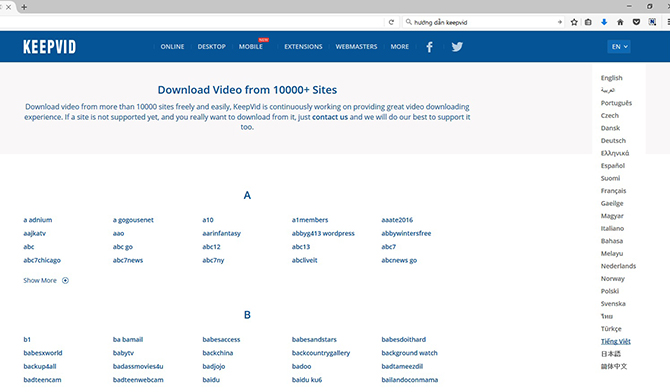This screenshot has height=392, width=670.
Task: Open the EN language dropdown
Action: [x=619, y=47]
